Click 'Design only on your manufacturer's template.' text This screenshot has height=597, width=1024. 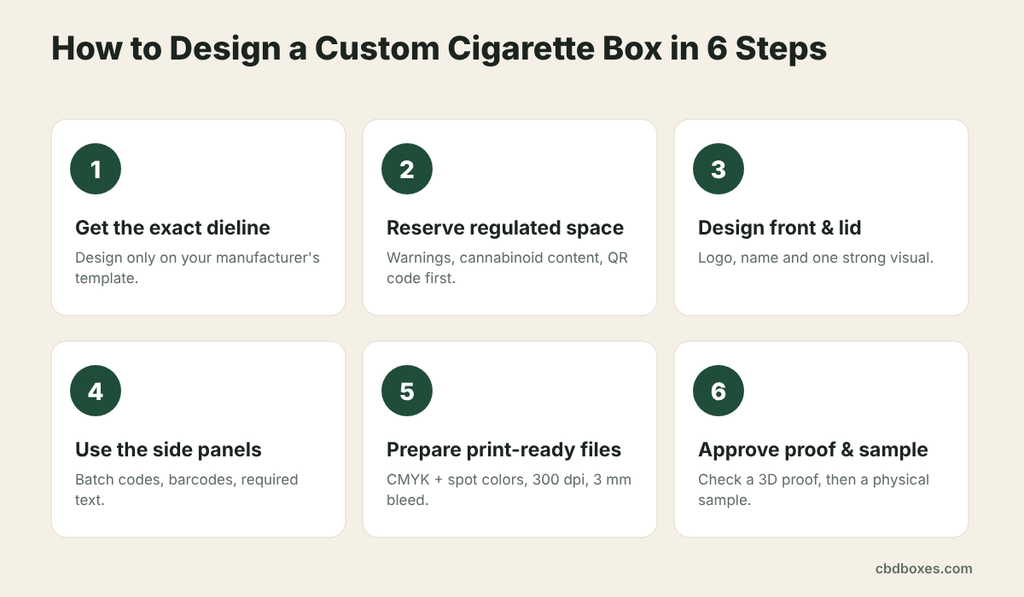coord(197,268)
